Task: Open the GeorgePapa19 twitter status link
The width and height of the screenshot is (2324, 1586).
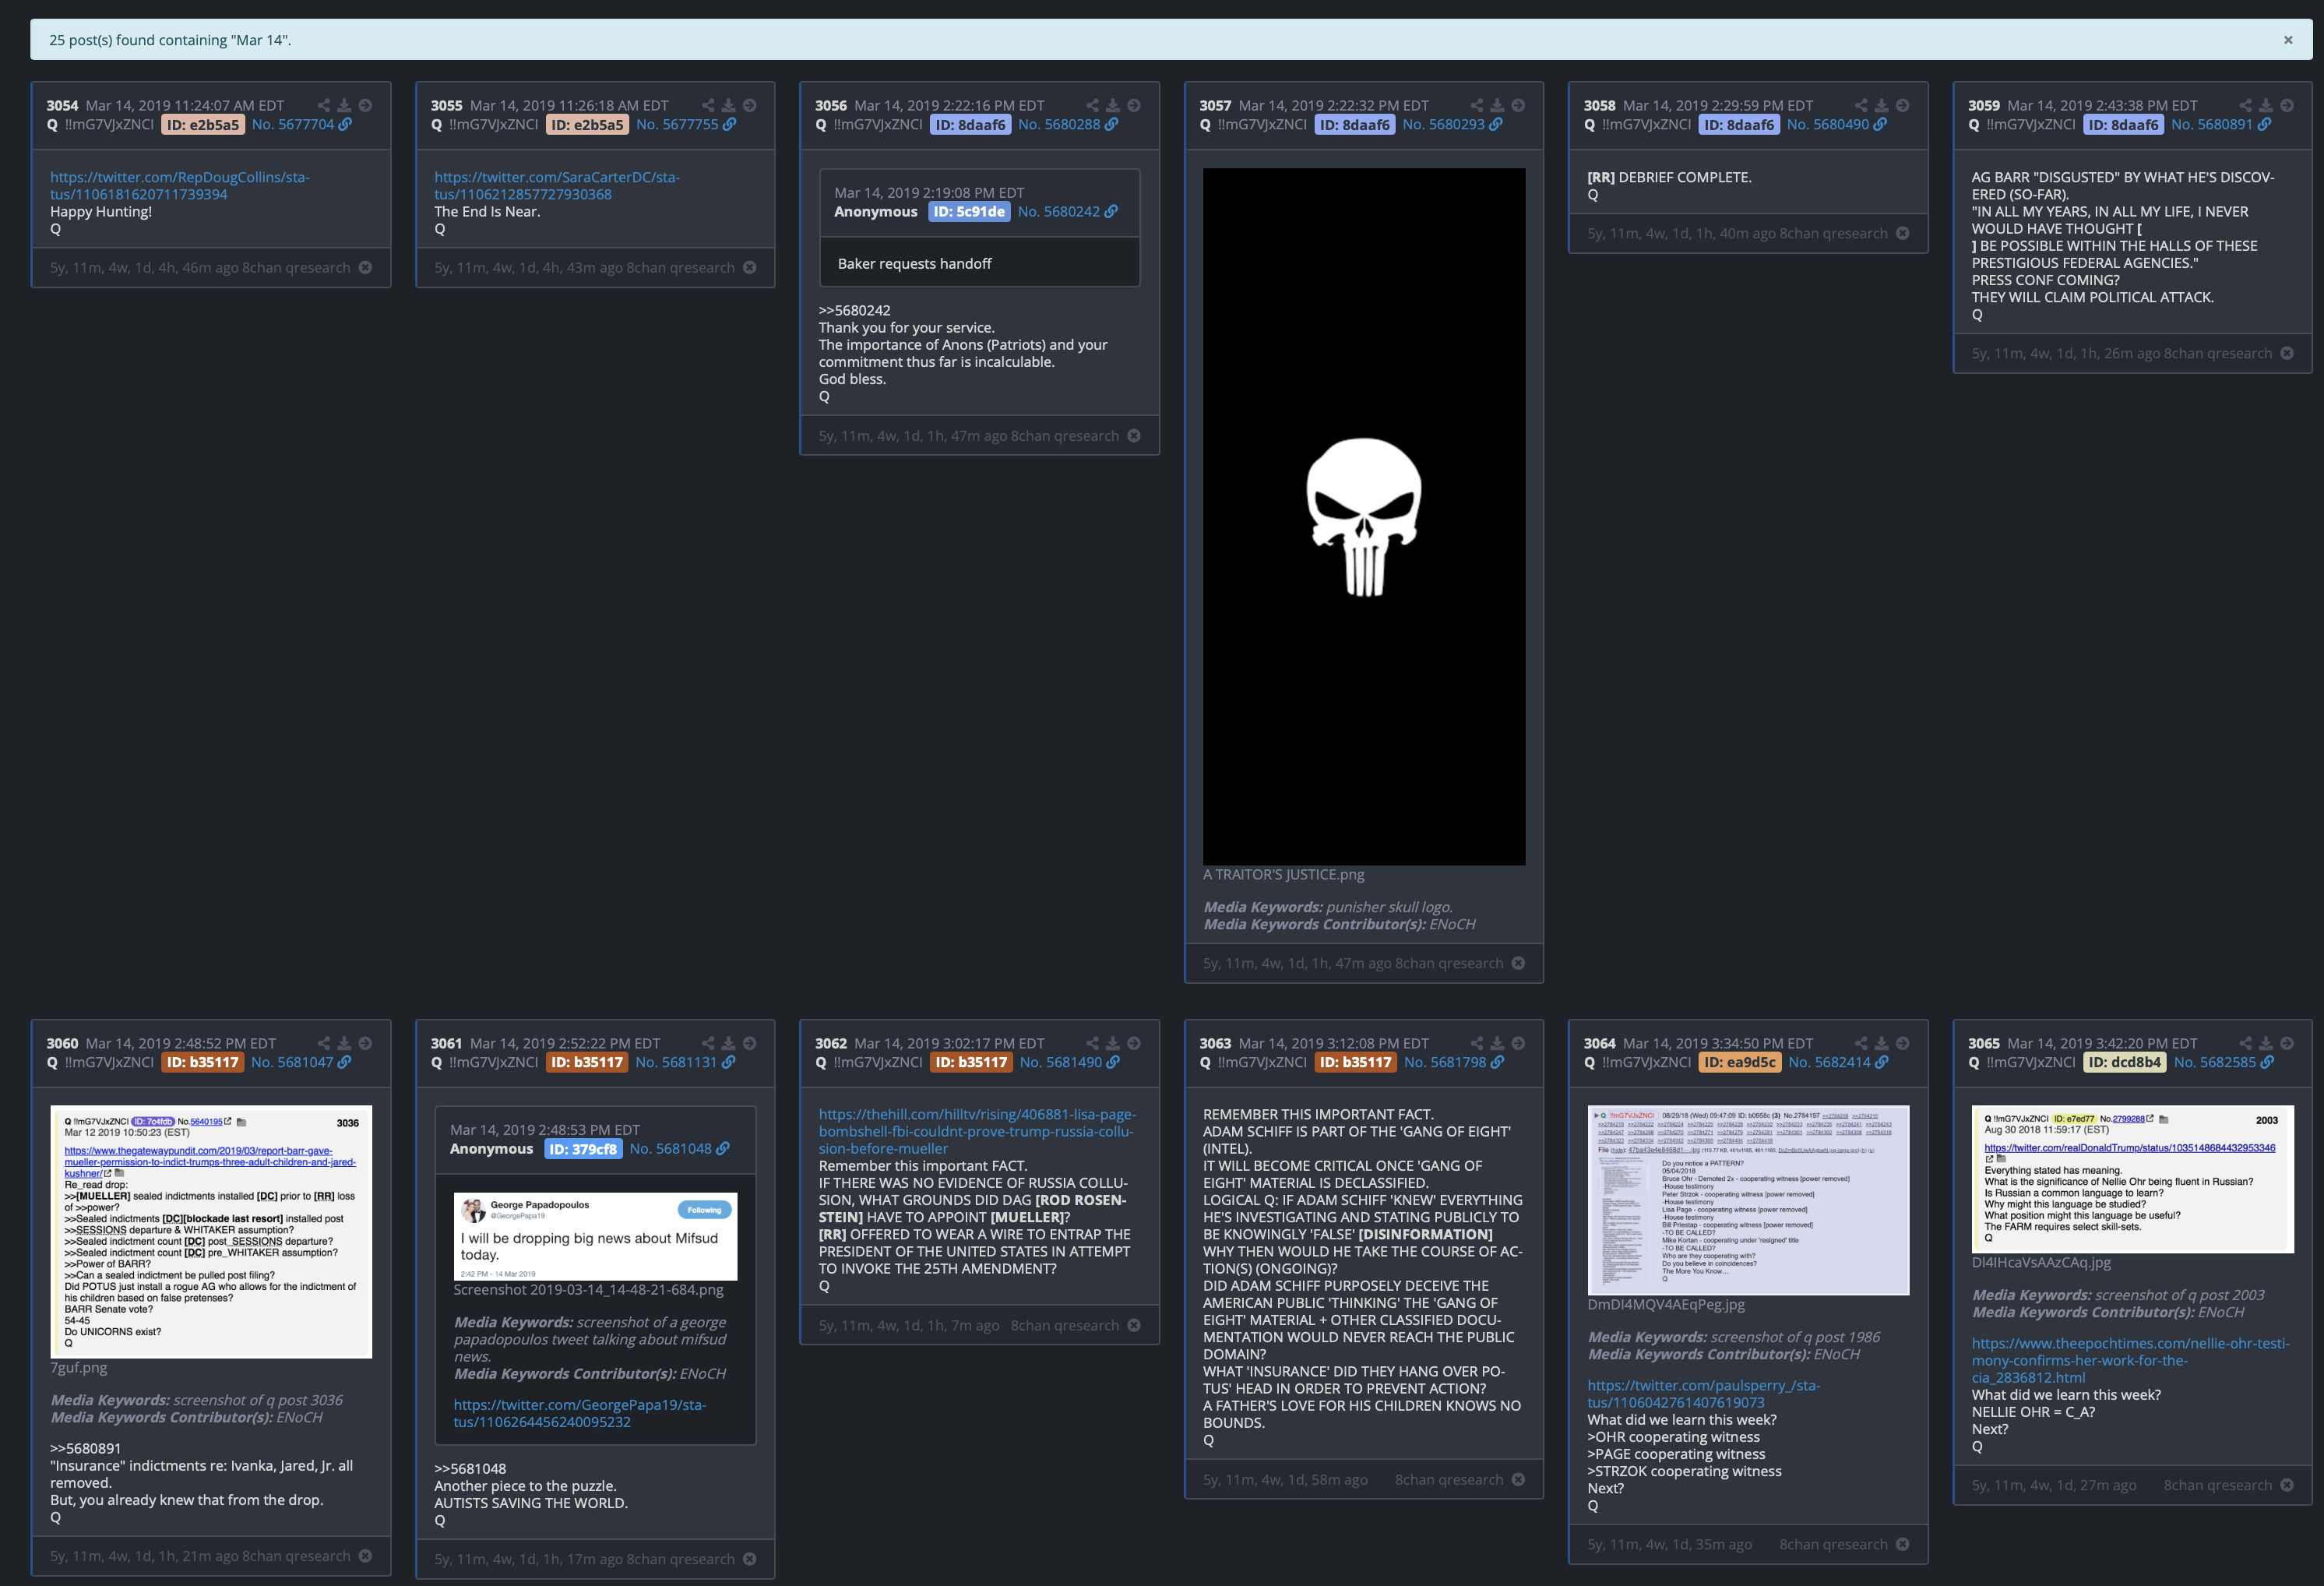Action: point(580,1413)
